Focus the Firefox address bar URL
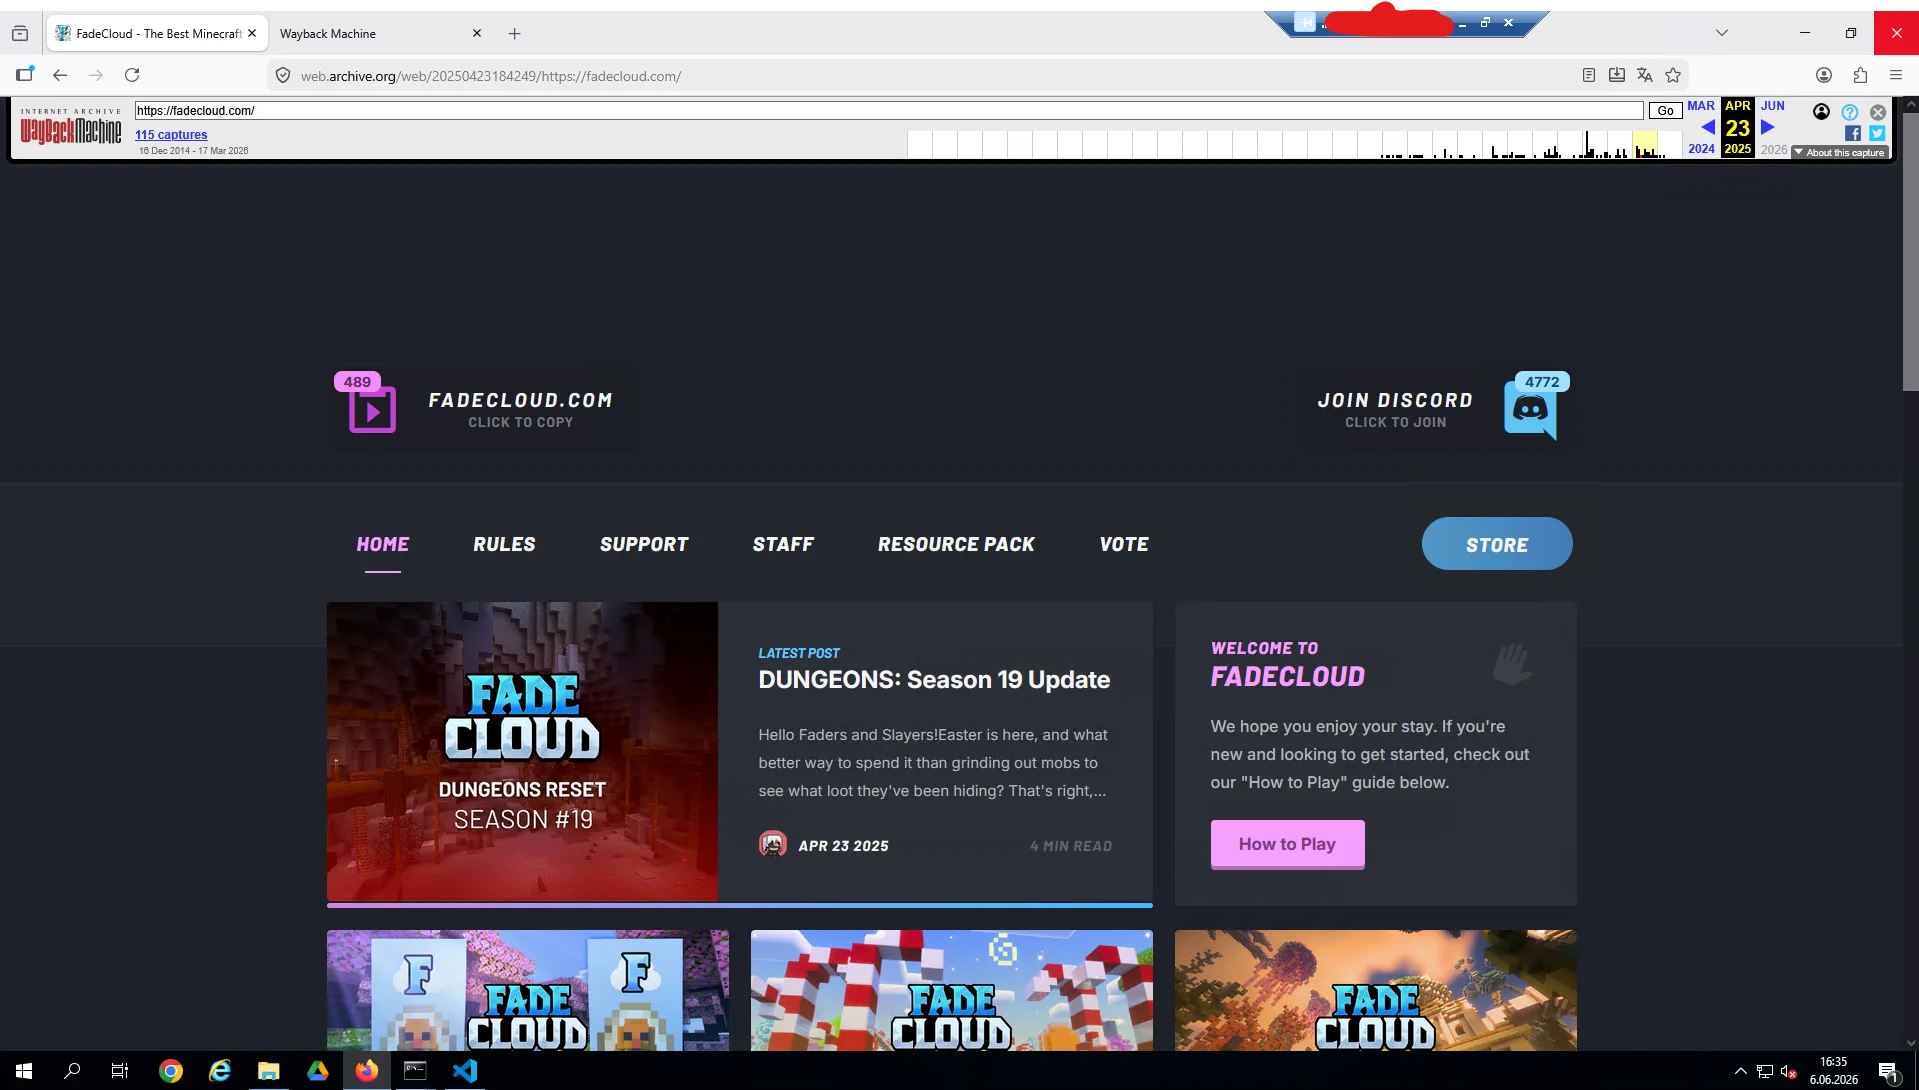Image resolution: width=1919 pixels, height=1090 pixels. tap(490, 76)
